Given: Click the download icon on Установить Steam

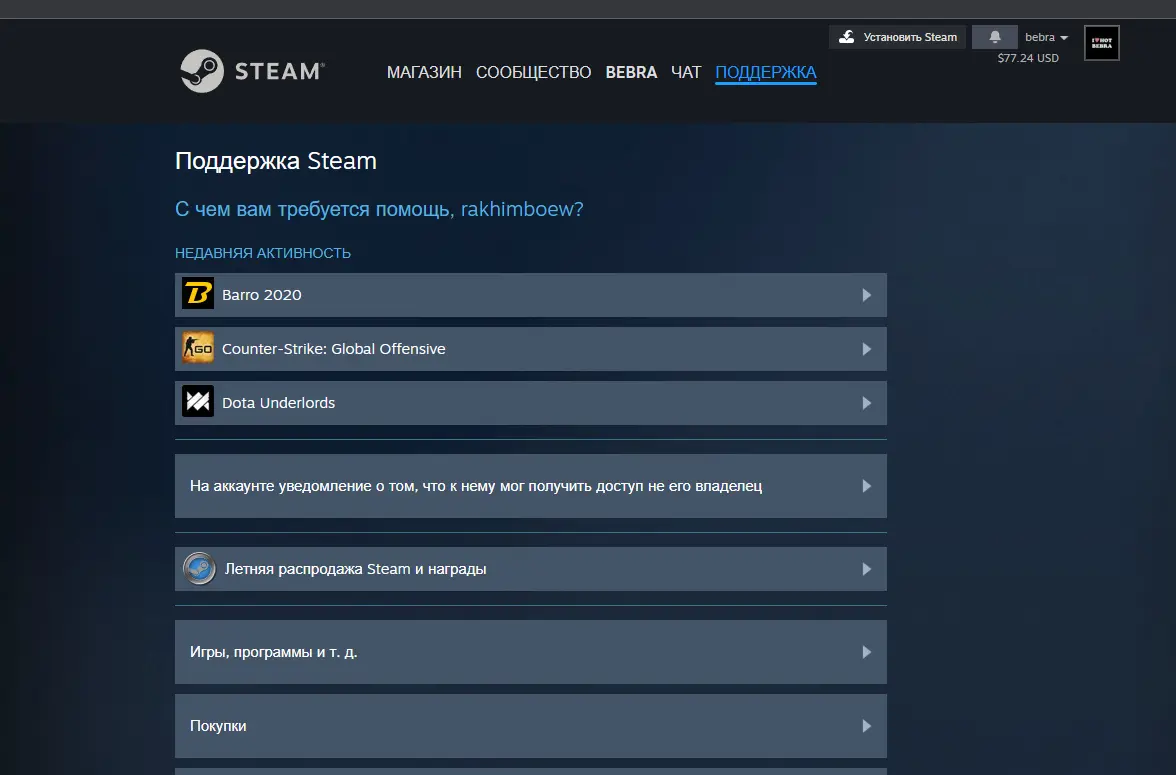Looking at the screenshot, I should coord(847,37).
